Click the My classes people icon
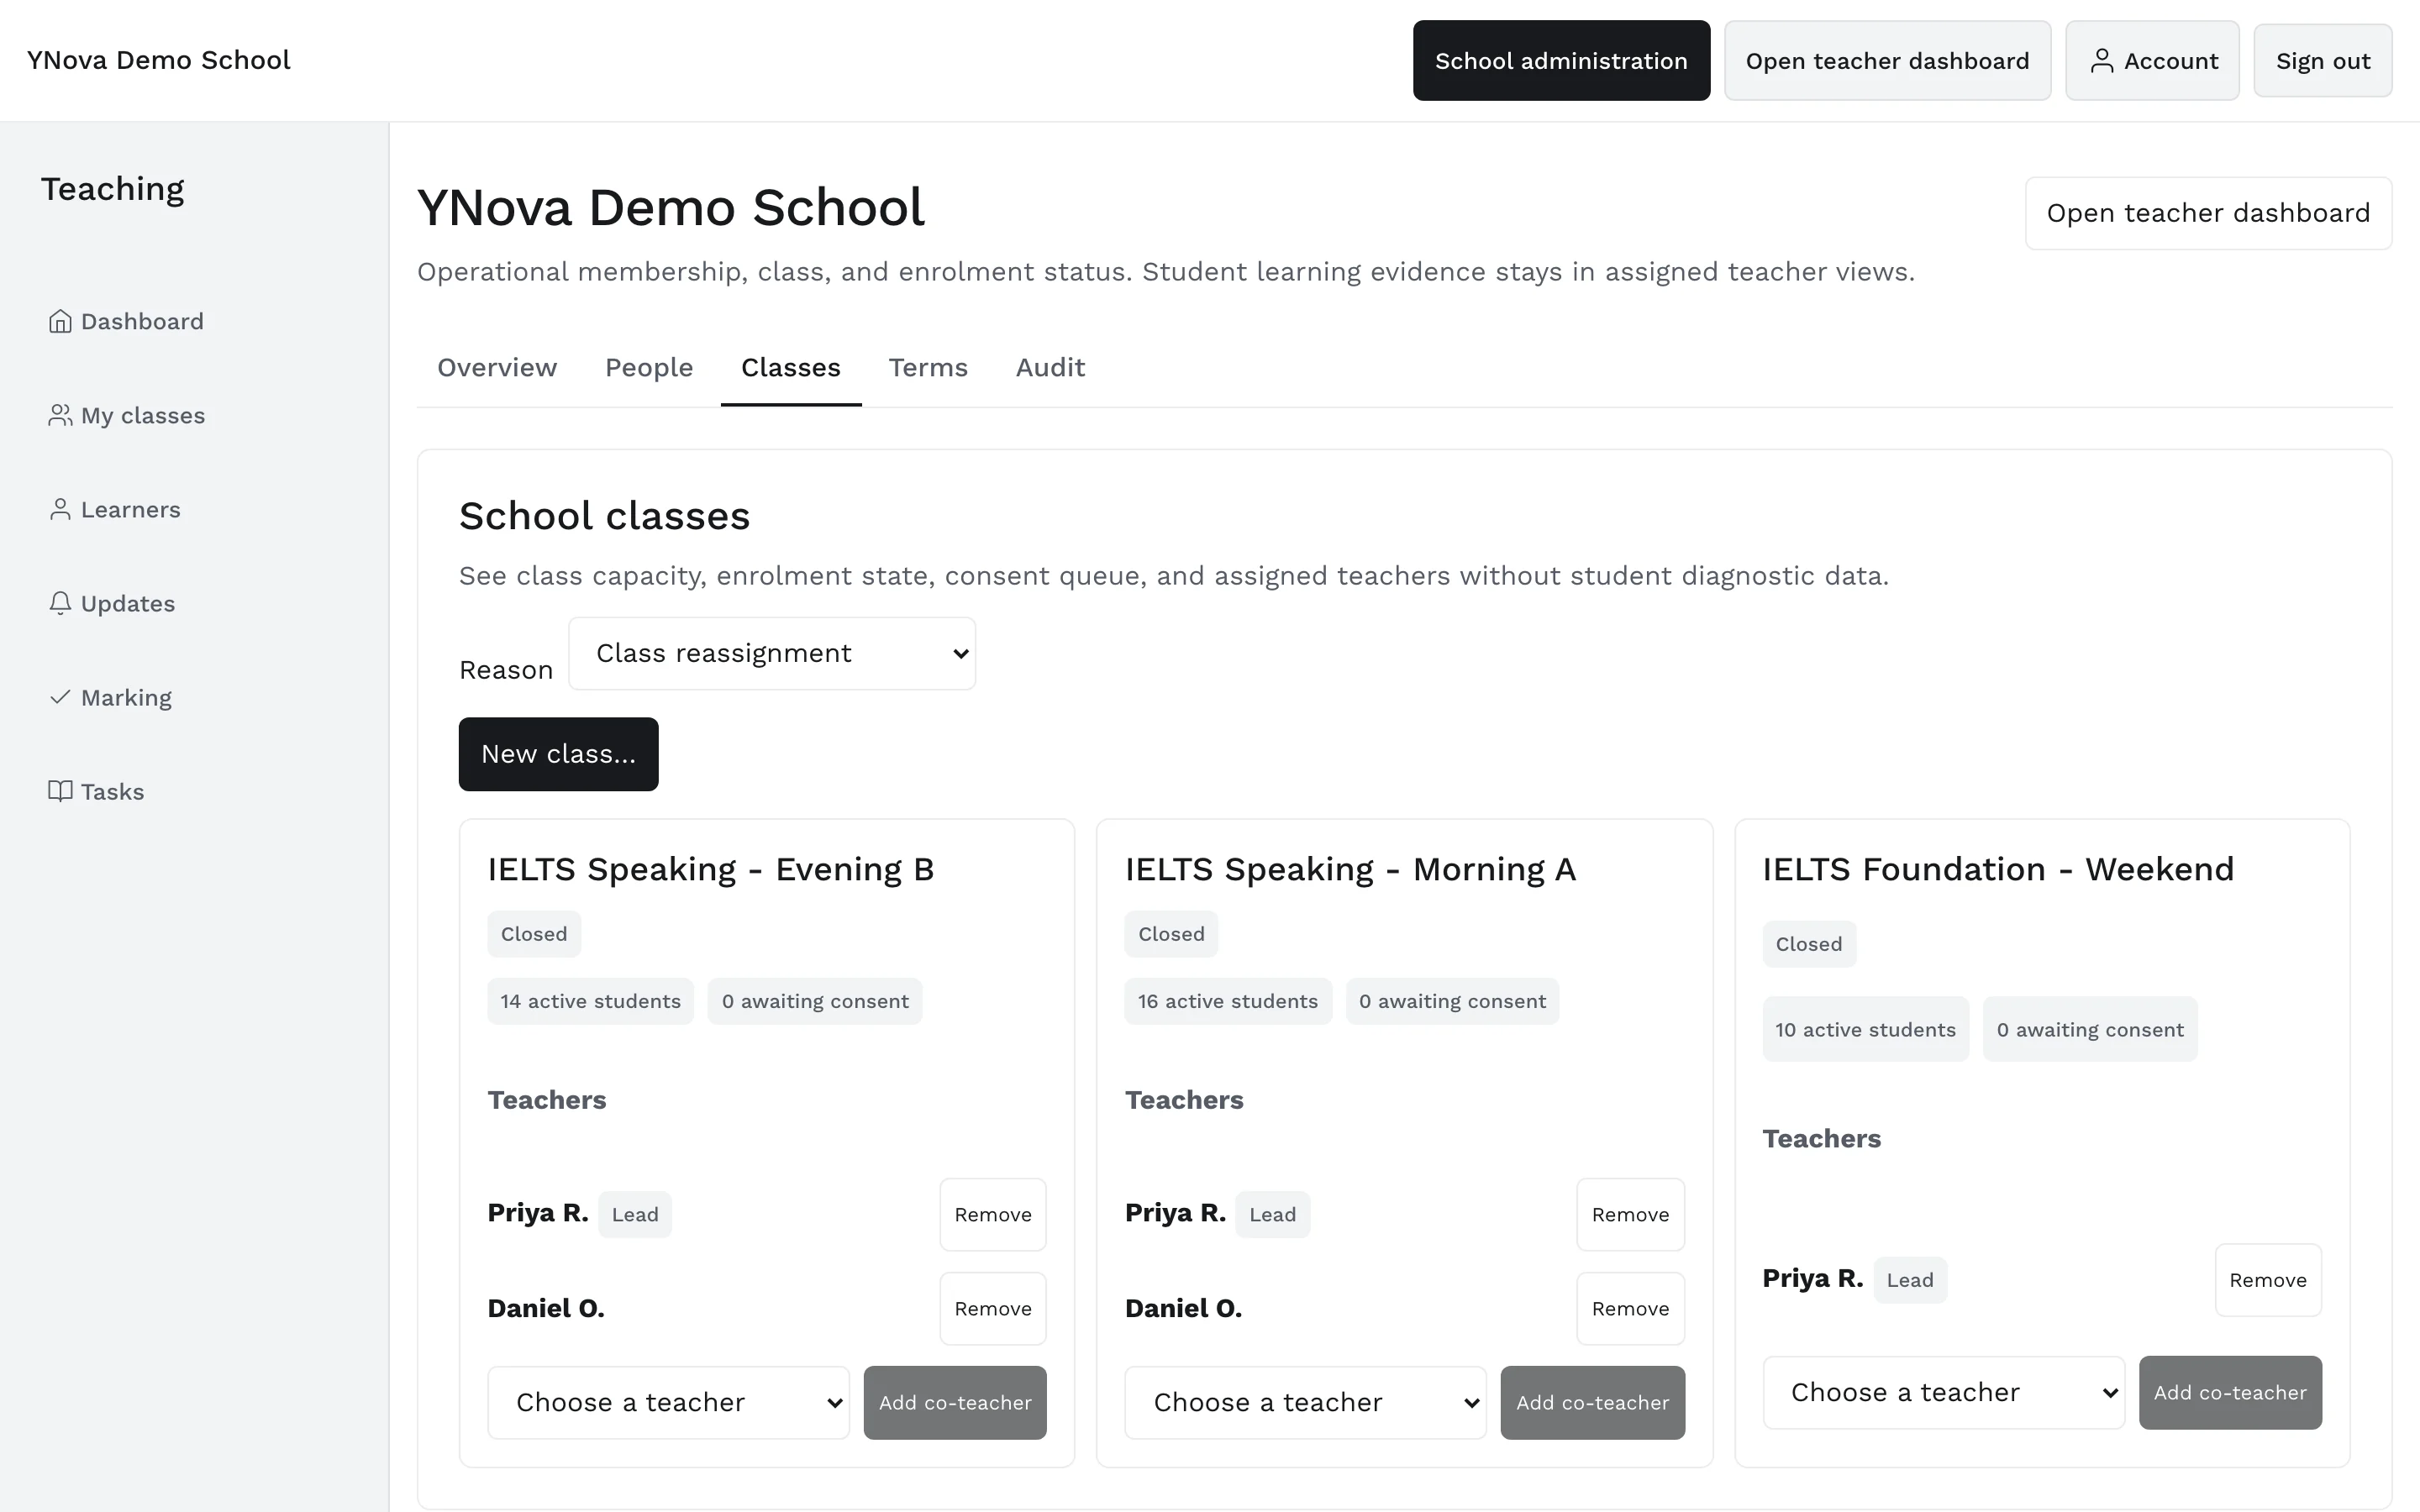This screenshot has height=1512, width=2420. click(60, 415)
